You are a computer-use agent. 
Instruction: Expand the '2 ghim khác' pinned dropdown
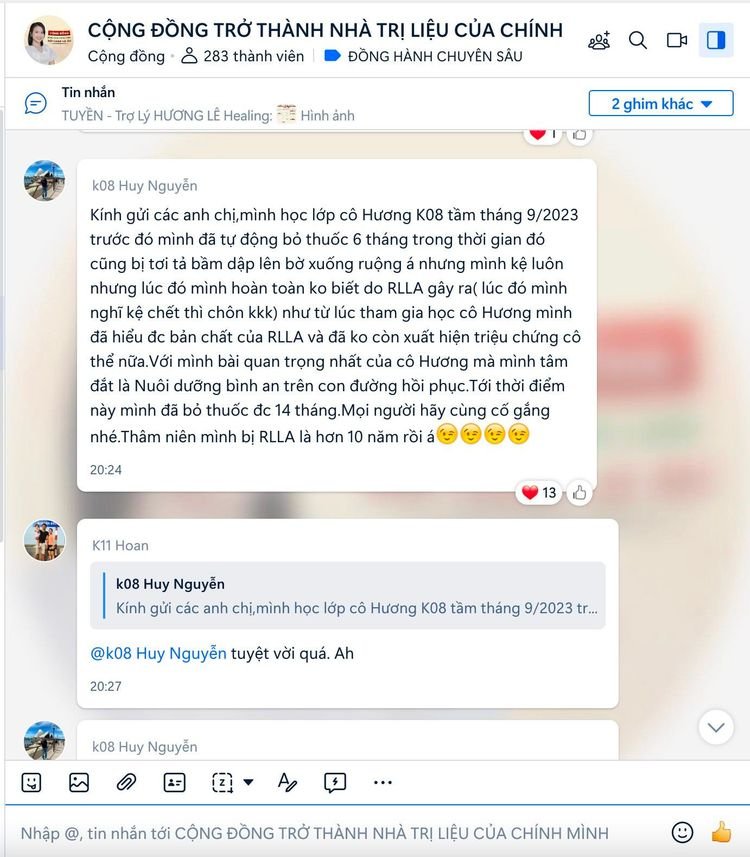[x=661, y=103]
